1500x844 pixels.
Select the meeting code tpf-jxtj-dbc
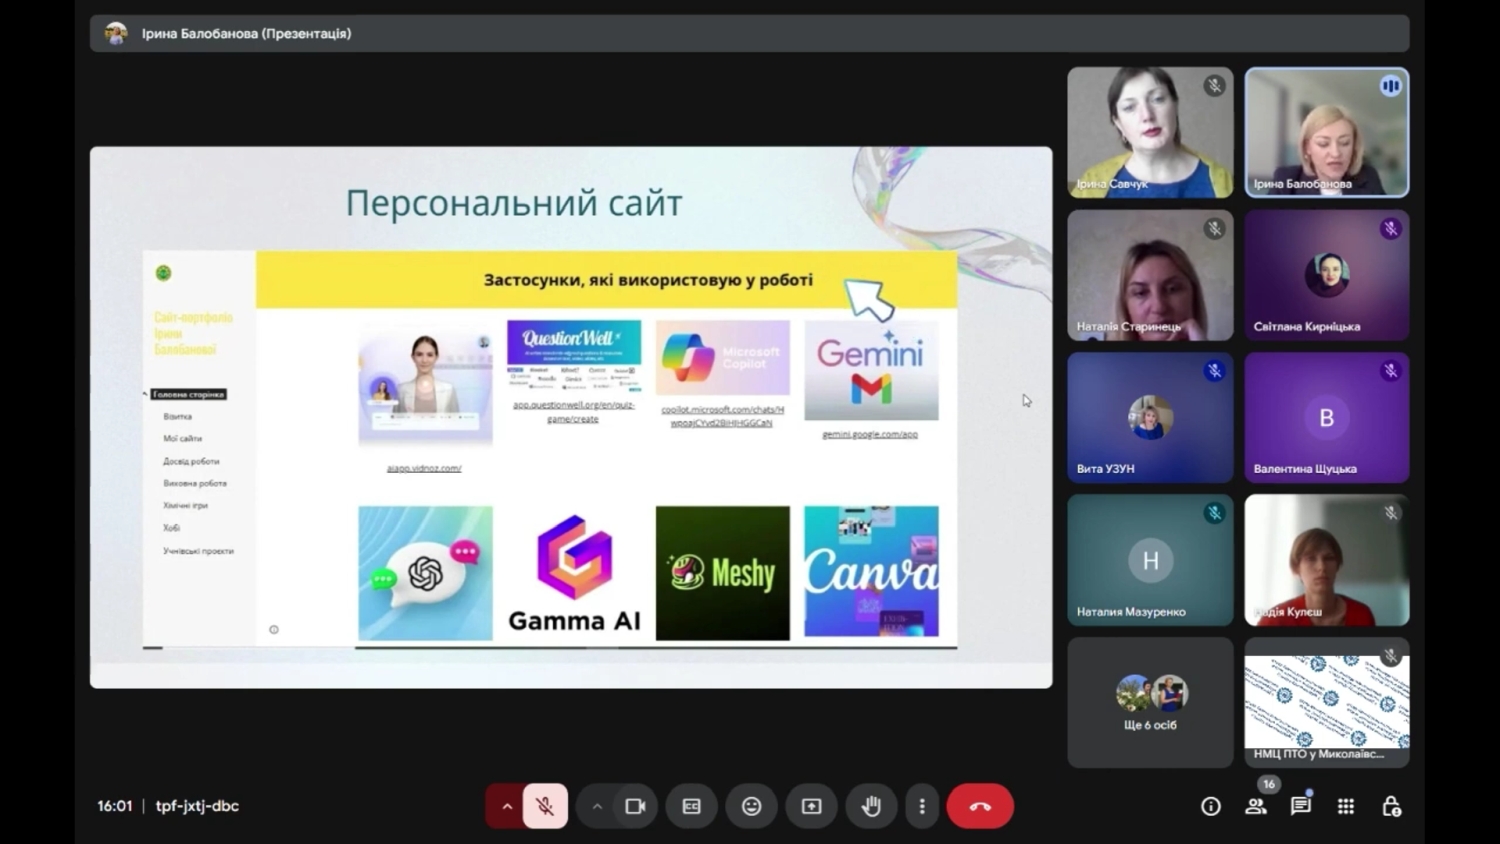[x=197, y=806]
